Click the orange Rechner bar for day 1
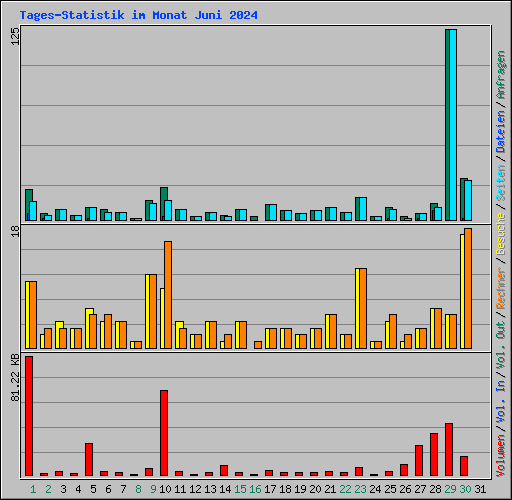The image size is (512, 500). tap(33, 315)
